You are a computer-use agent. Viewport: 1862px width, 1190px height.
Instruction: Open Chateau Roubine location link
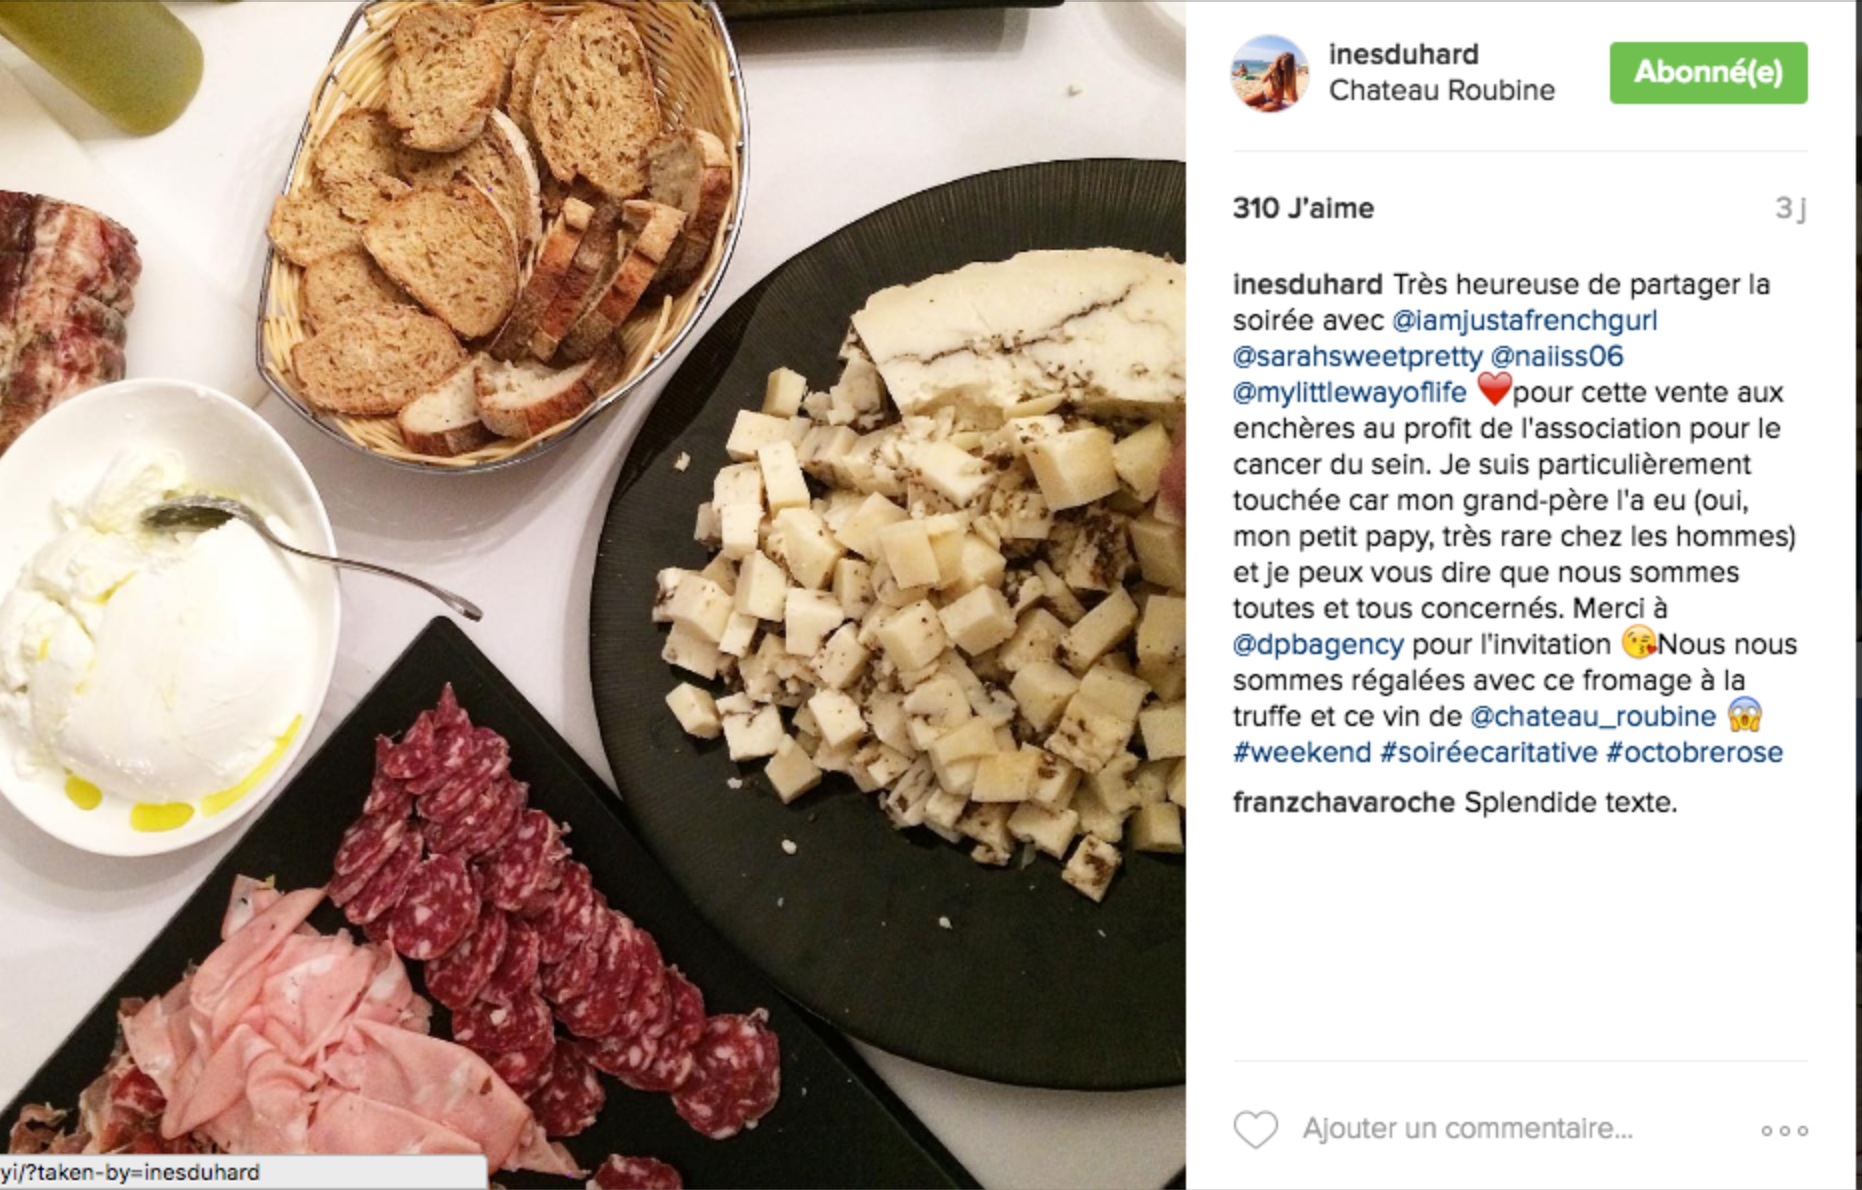click(1441, 90)
